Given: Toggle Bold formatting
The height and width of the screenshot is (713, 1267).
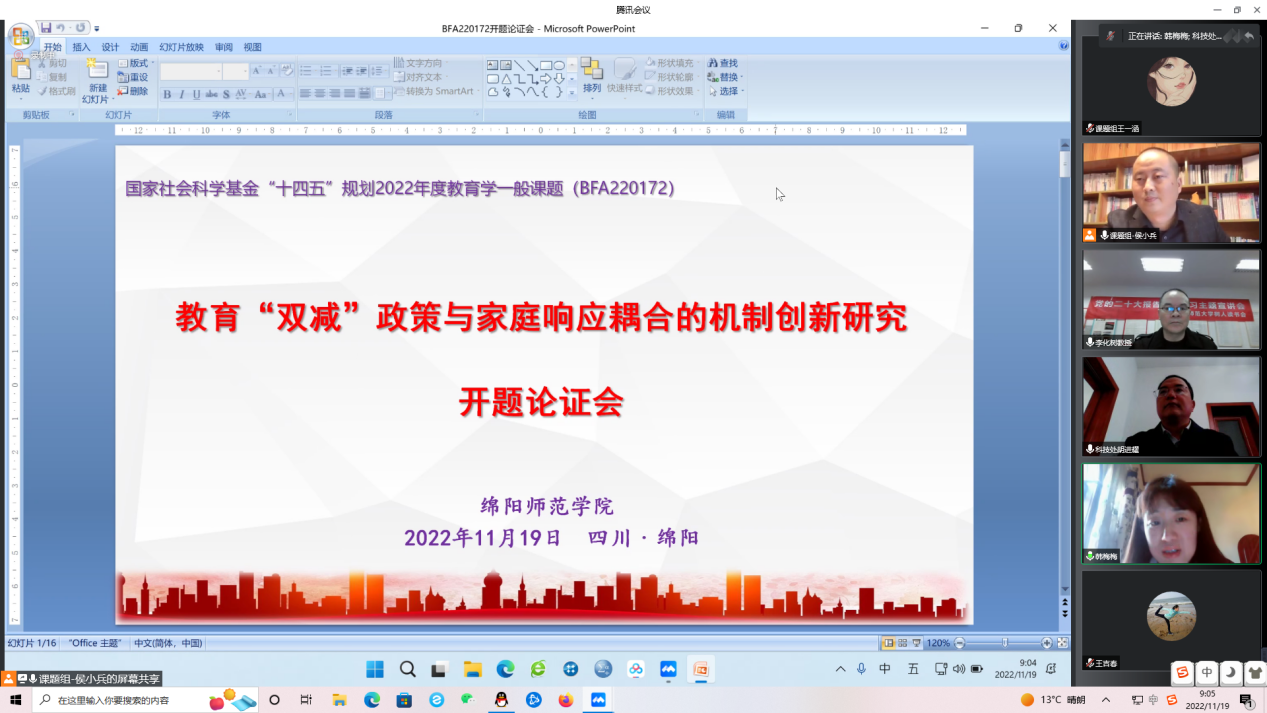Looking at the screenshot, I should [167, 94].
